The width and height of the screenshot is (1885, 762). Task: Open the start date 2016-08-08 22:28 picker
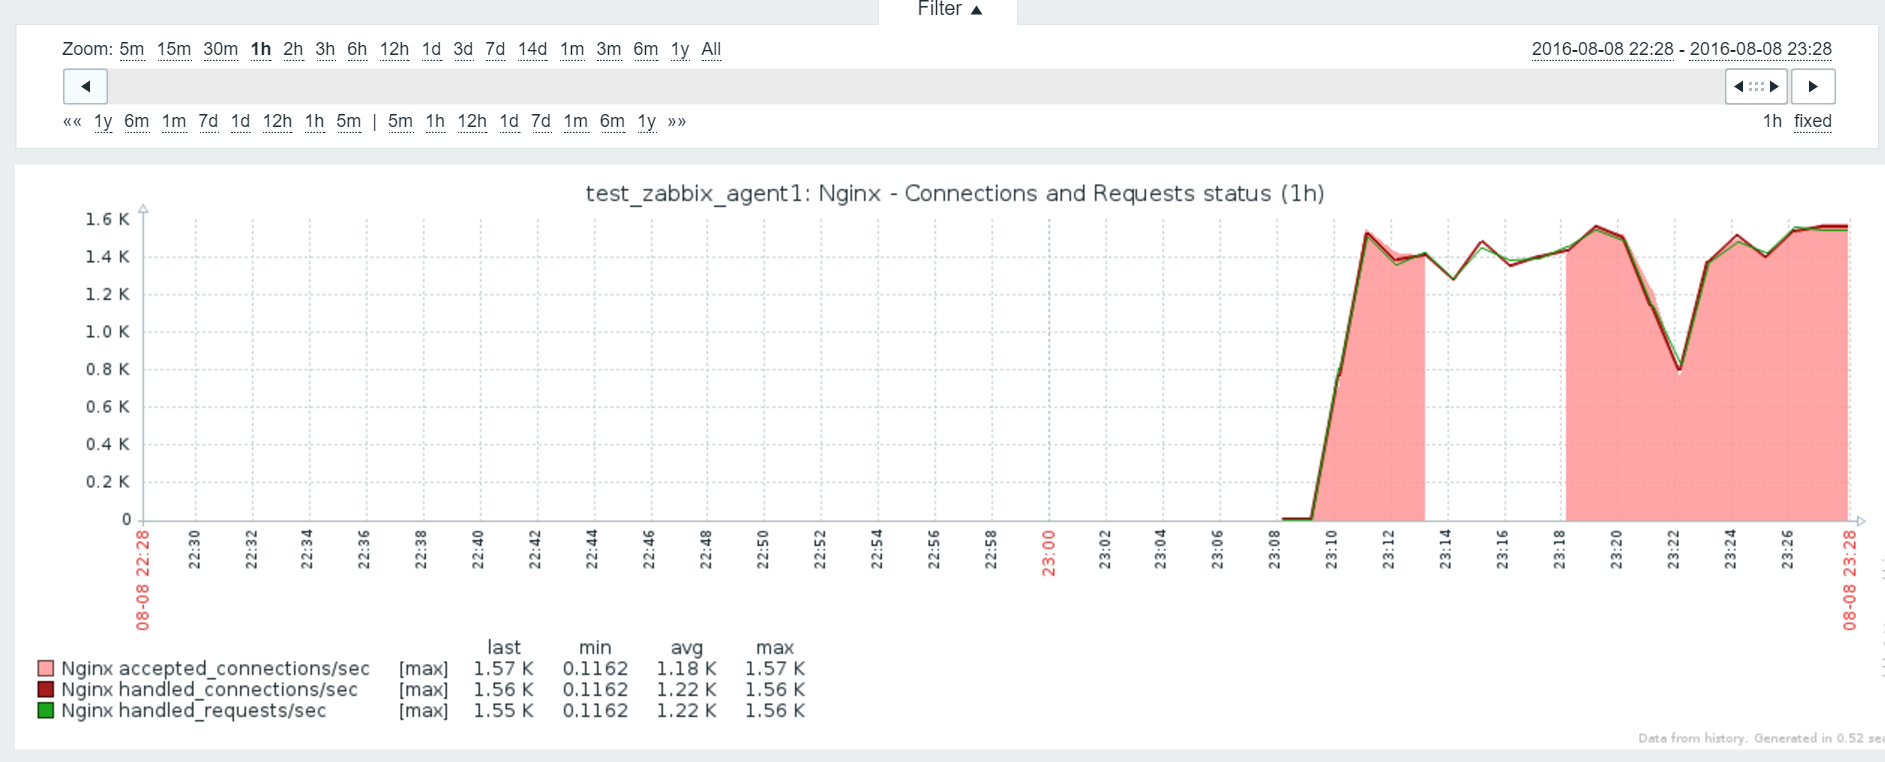[1602, 49]
